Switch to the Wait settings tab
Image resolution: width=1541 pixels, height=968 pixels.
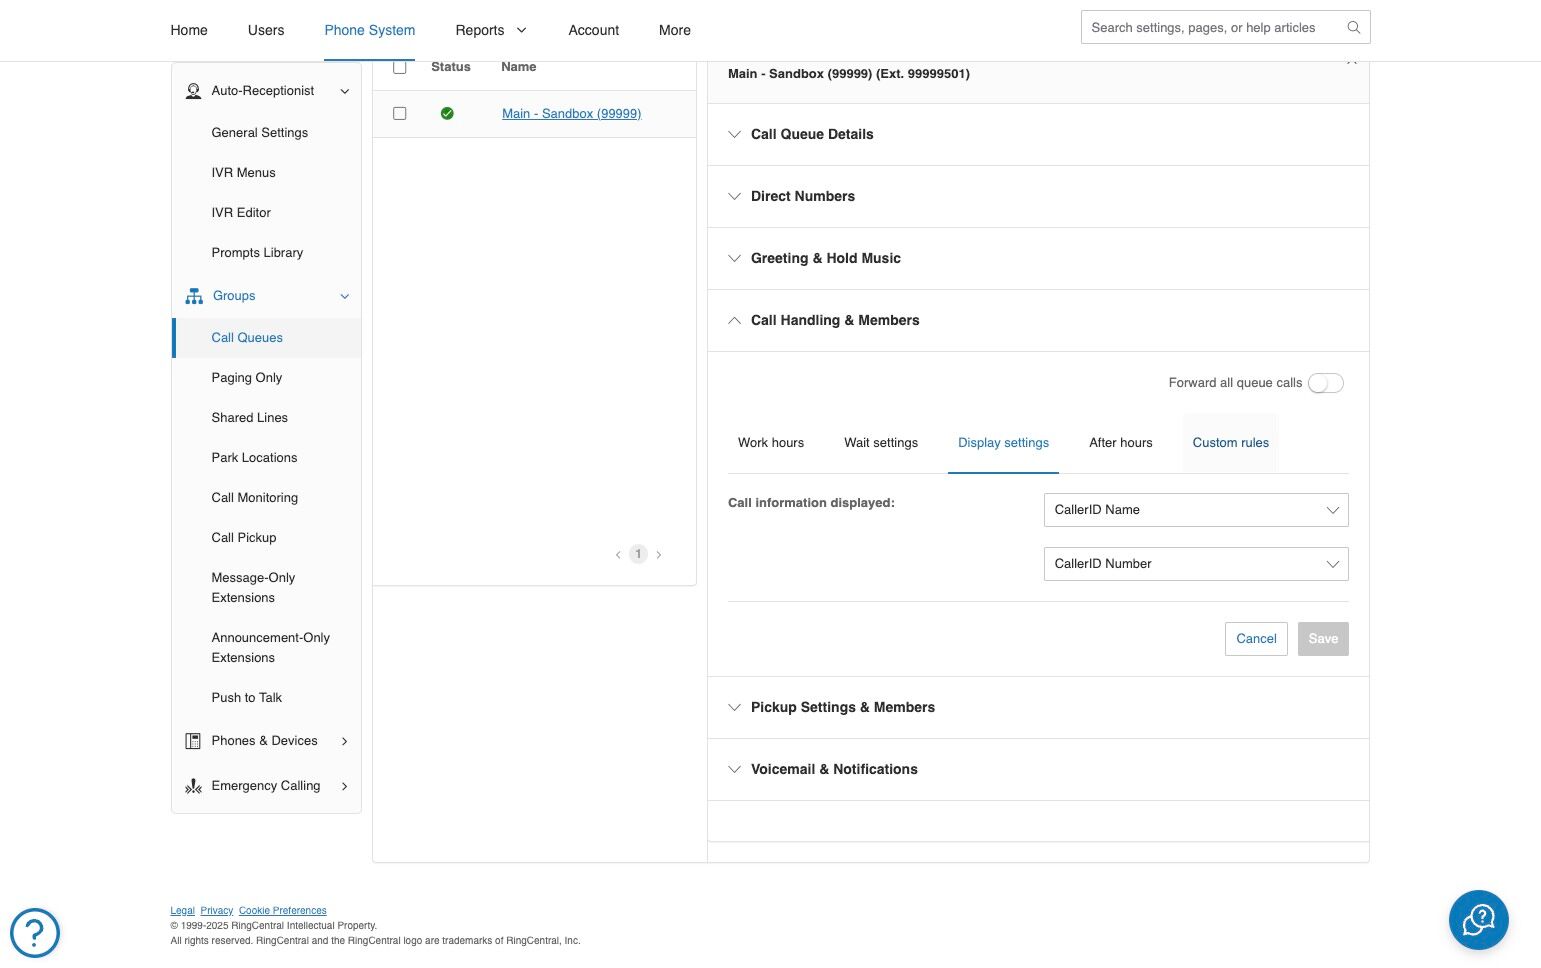coord(880,443)
